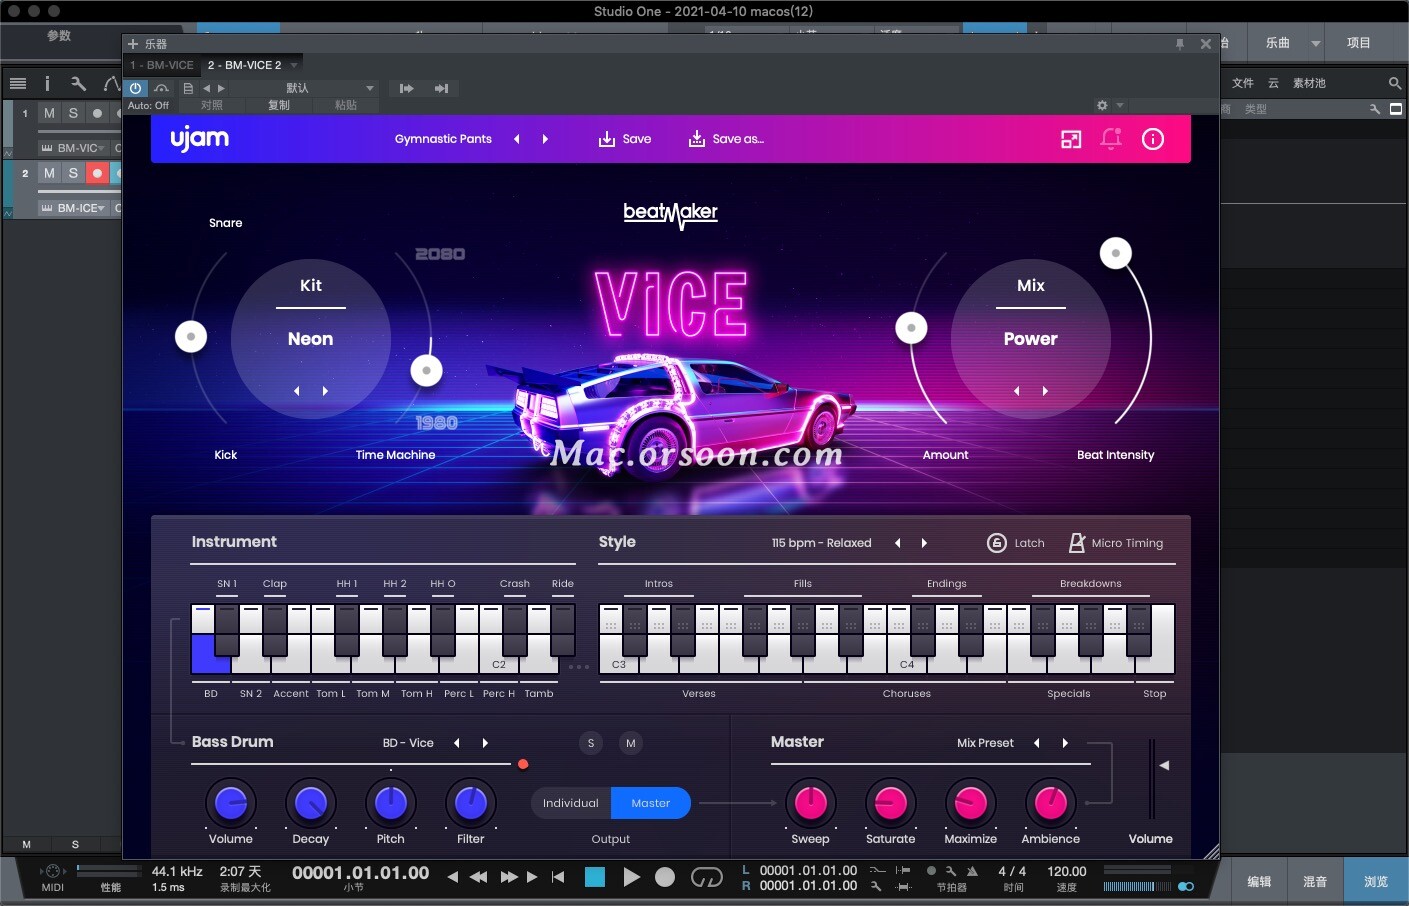Open the ujam notifications bell
Image resolution: width=1409 pixels, height=906 pixels.
(x=1111, y=139)
